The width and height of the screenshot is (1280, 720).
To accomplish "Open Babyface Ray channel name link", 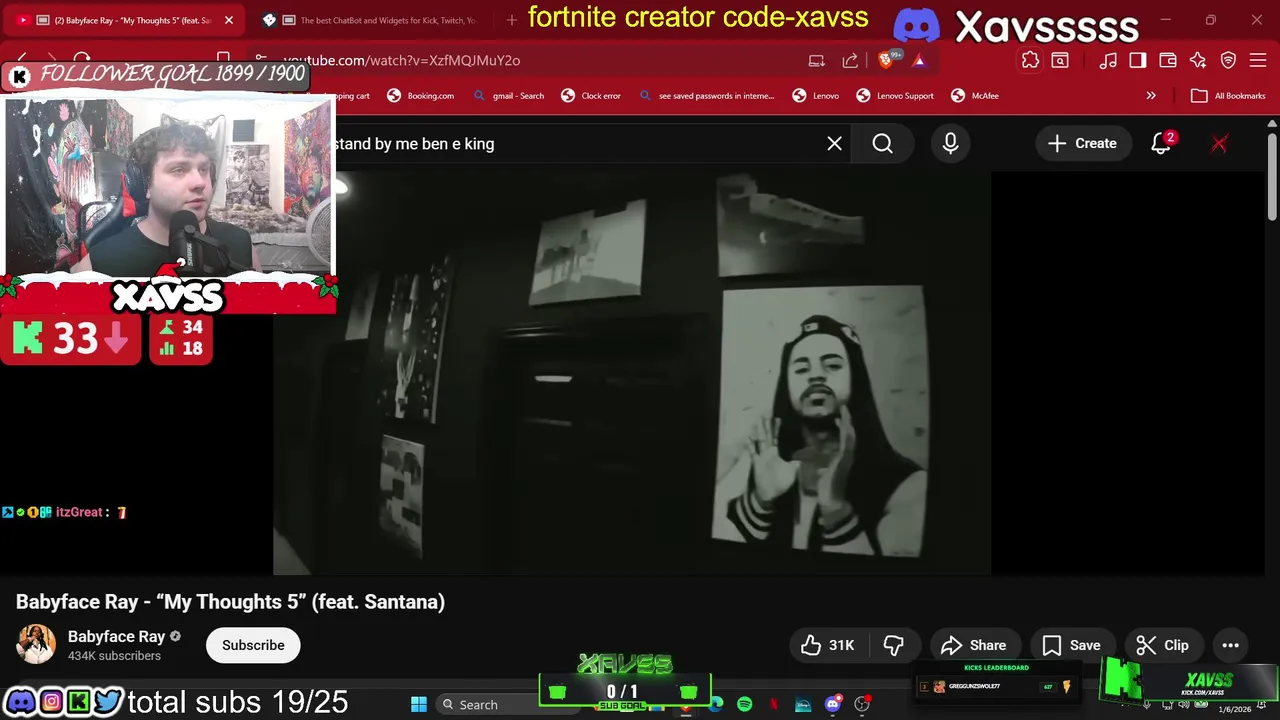I will 116,637.
